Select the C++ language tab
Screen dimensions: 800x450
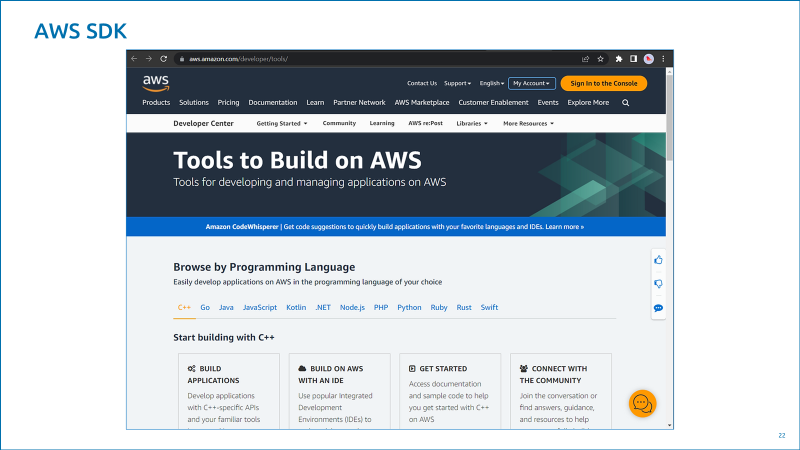184,307
